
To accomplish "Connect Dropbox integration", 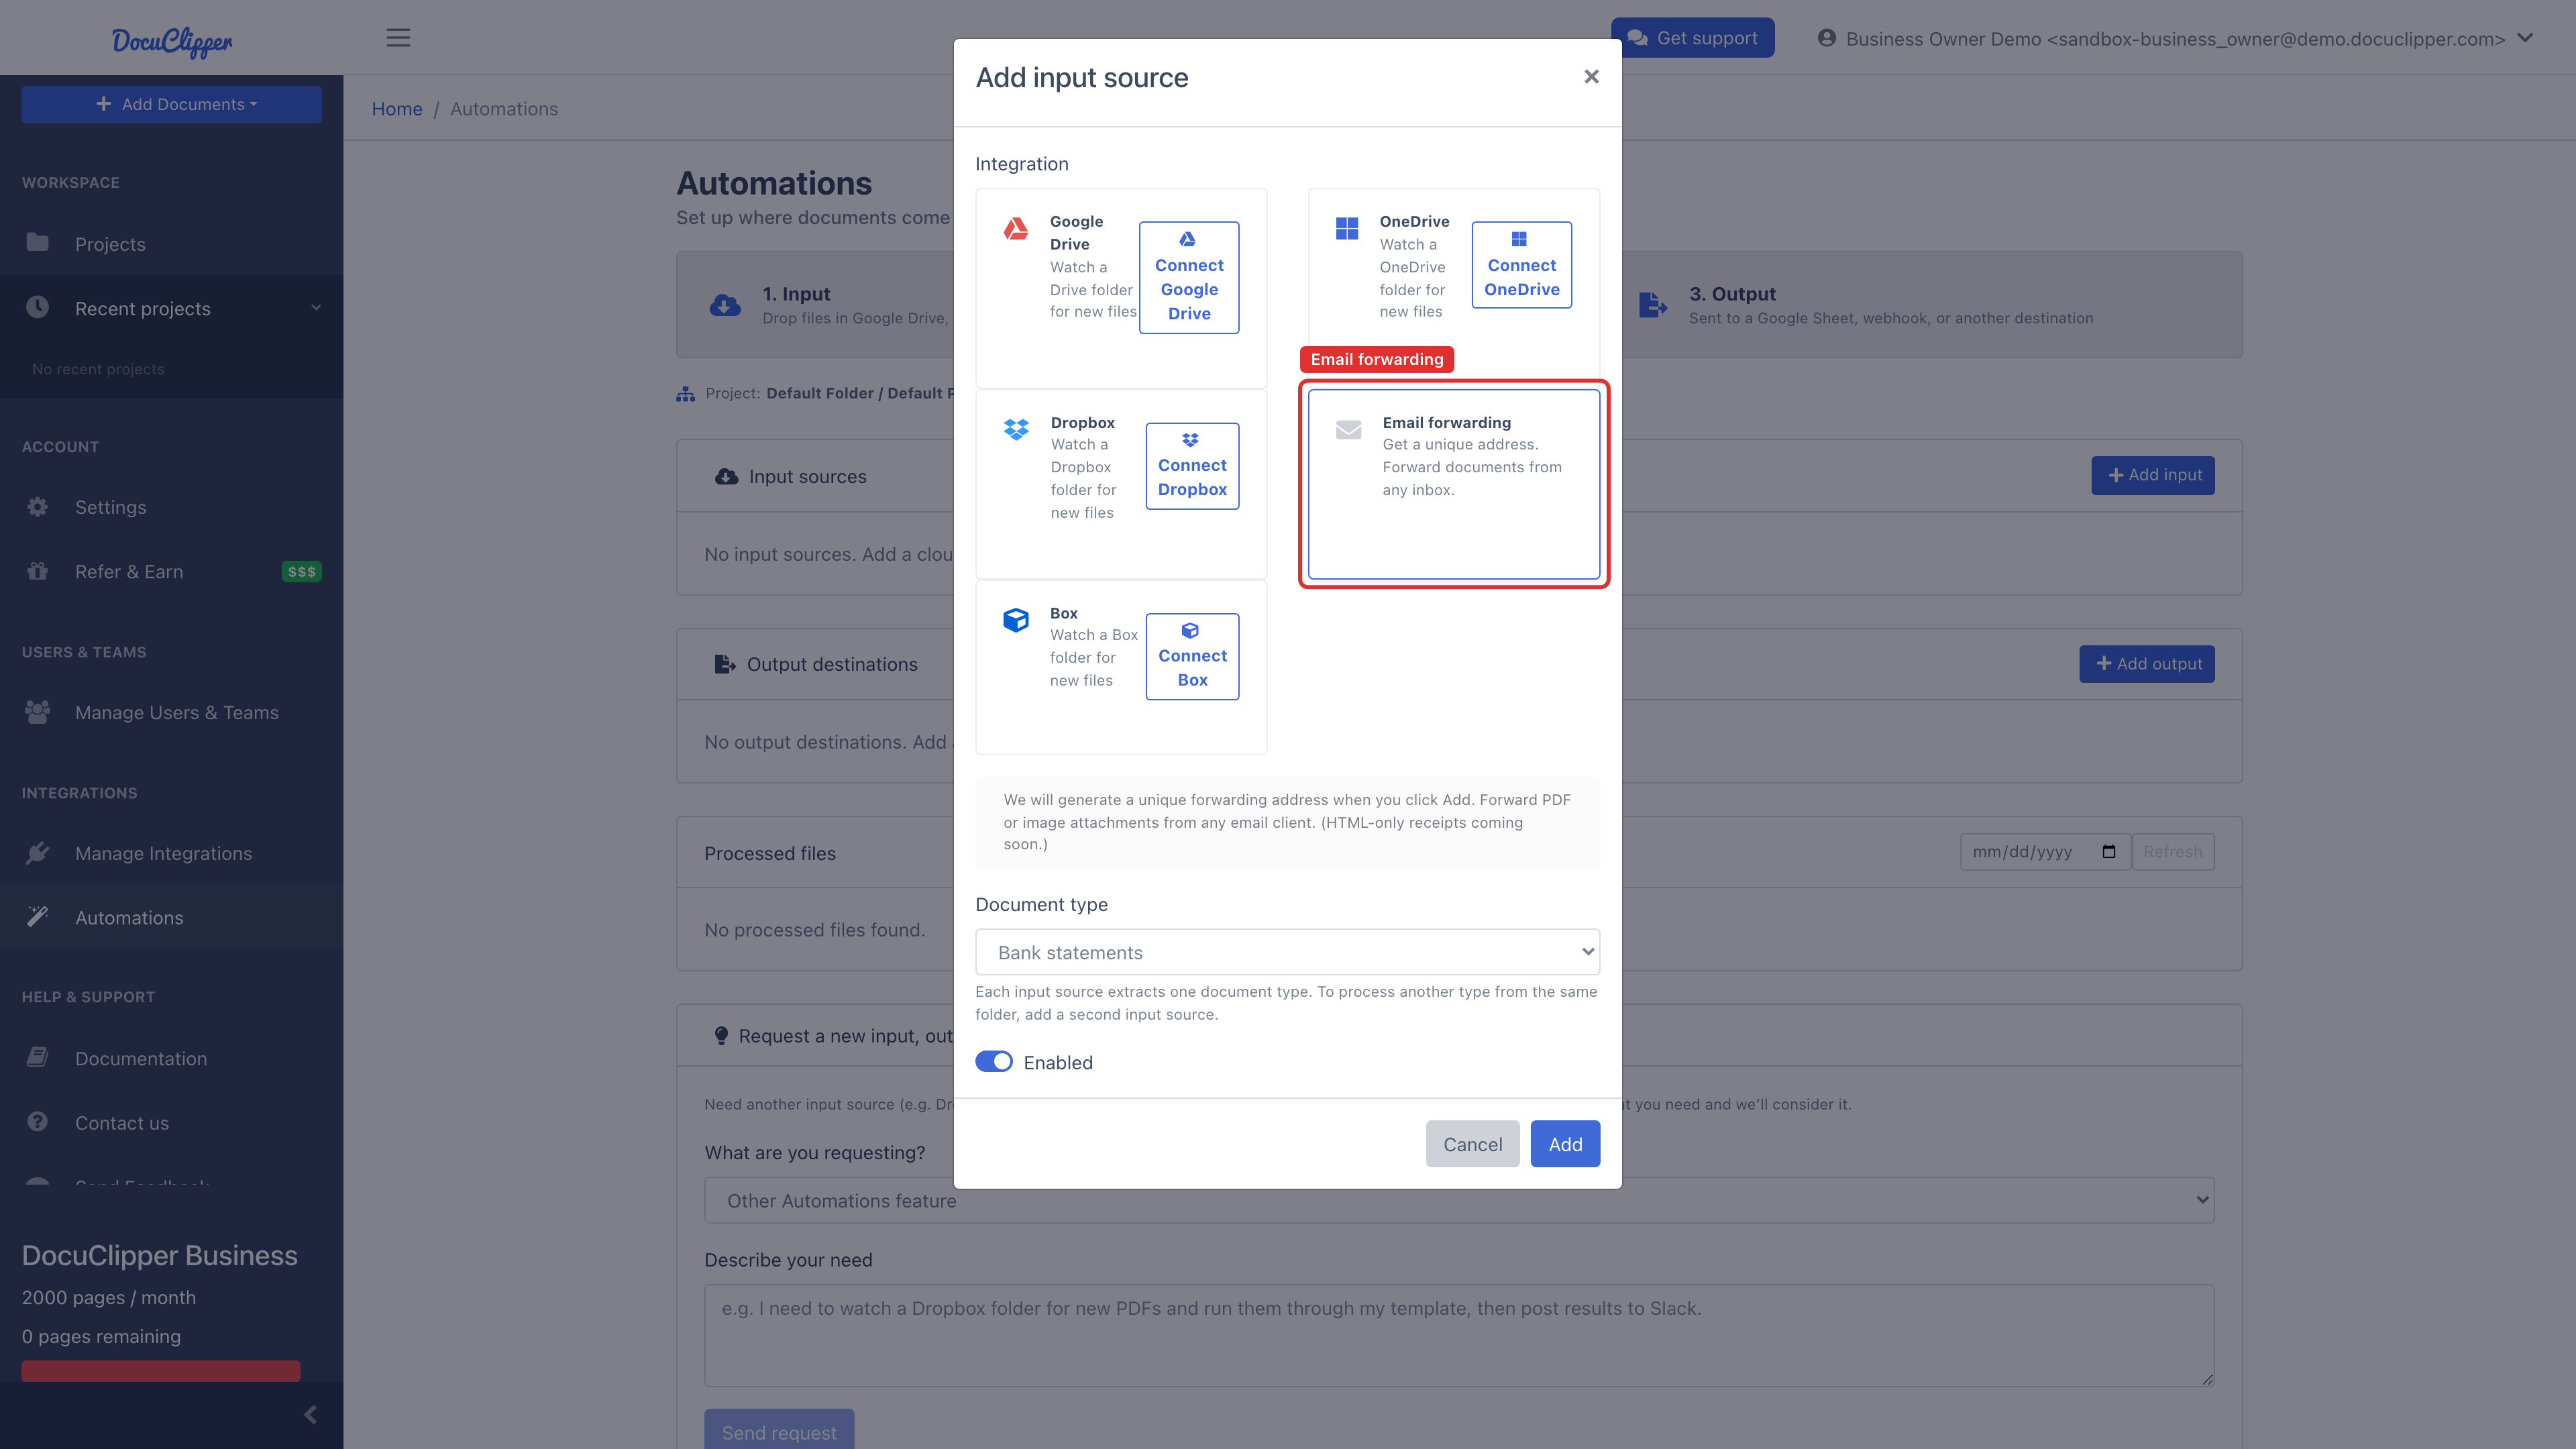I will tap(1192, 465).
